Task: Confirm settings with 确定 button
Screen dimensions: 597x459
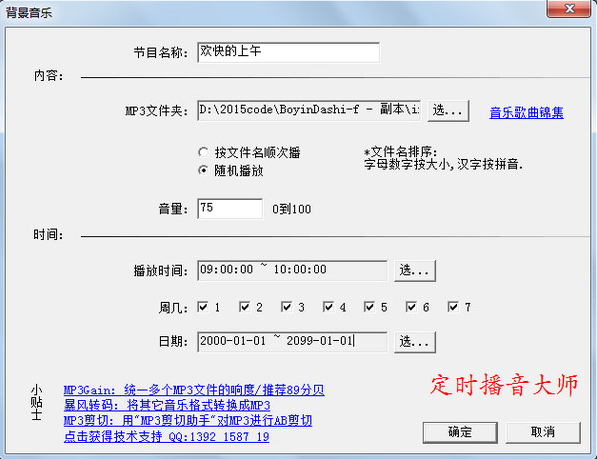Action: (460, 432)
